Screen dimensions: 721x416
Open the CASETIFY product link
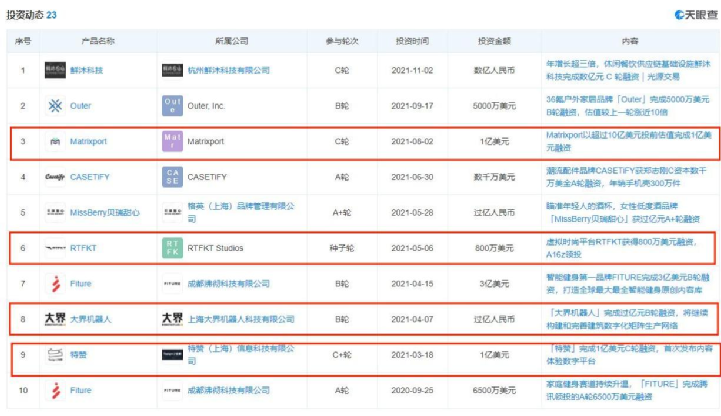click(90, 177)
